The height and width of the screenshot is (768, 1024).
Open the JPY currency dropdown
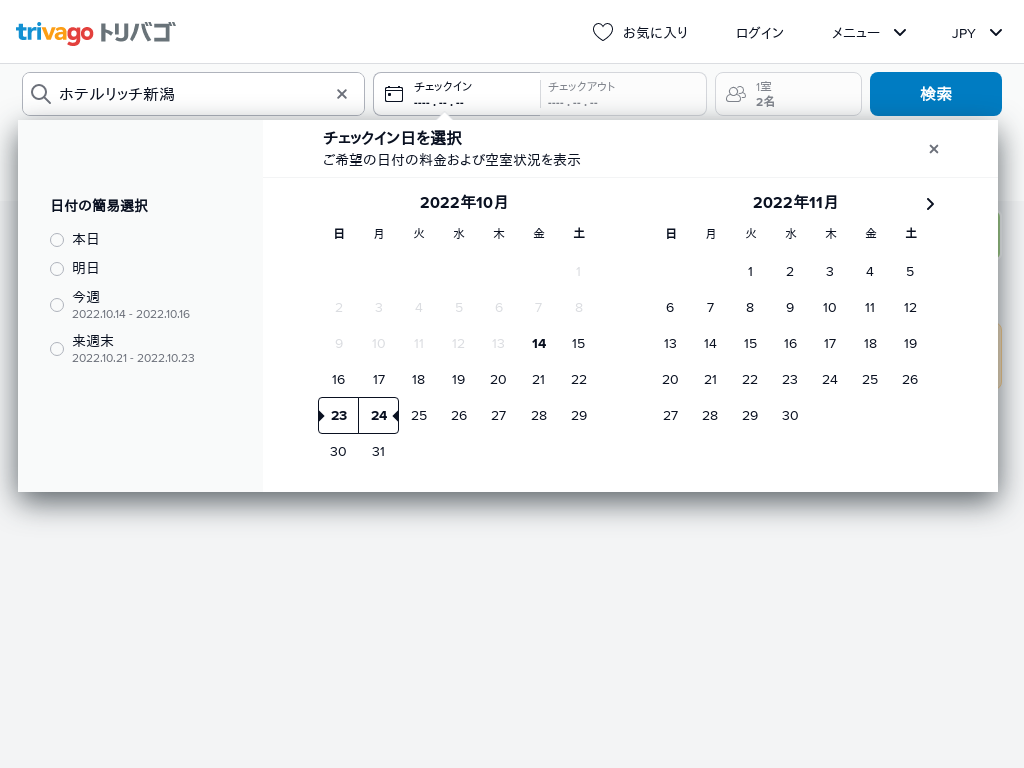976,32
